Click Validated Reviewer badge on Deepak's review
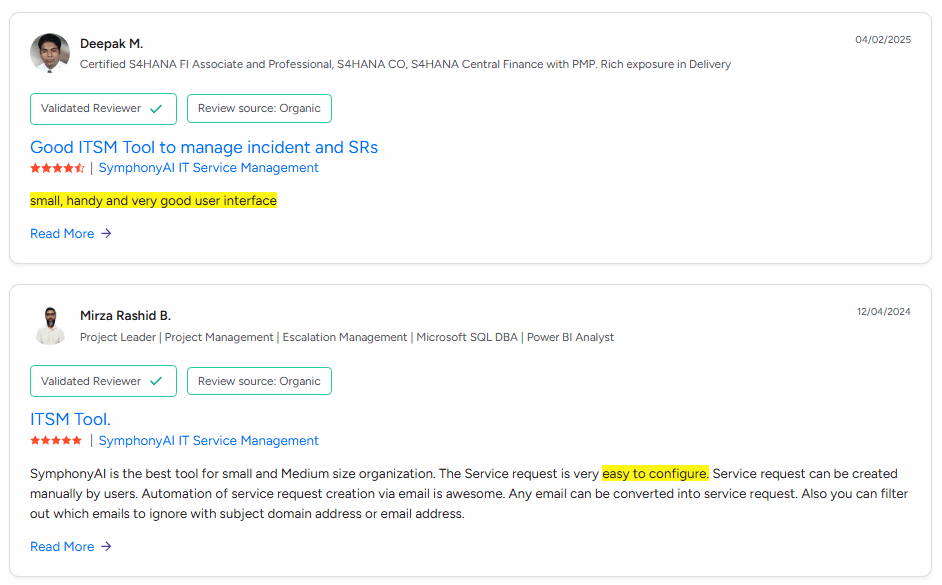This screenshot has height=585, width=942. (103, 109)
